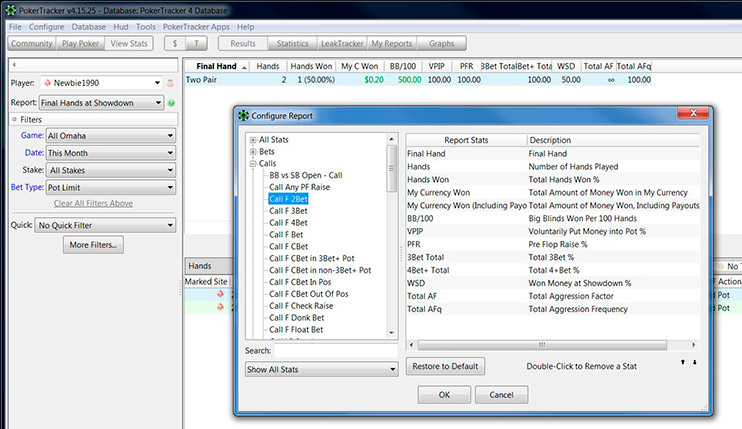Expand the Bets tree node
Screen dimensions: 742x429
(253, 152)
